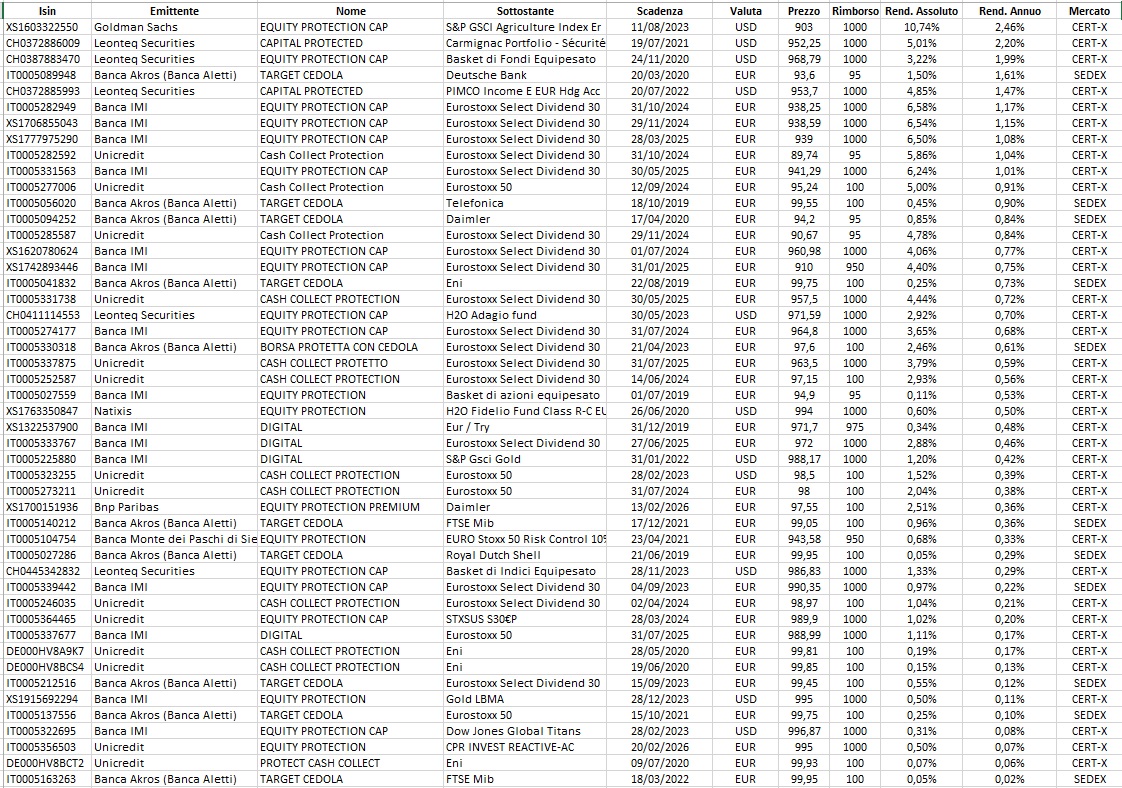The image size is (1122, 788).
Task: Select the Emittente column header
Action: [x=175, y=11]
